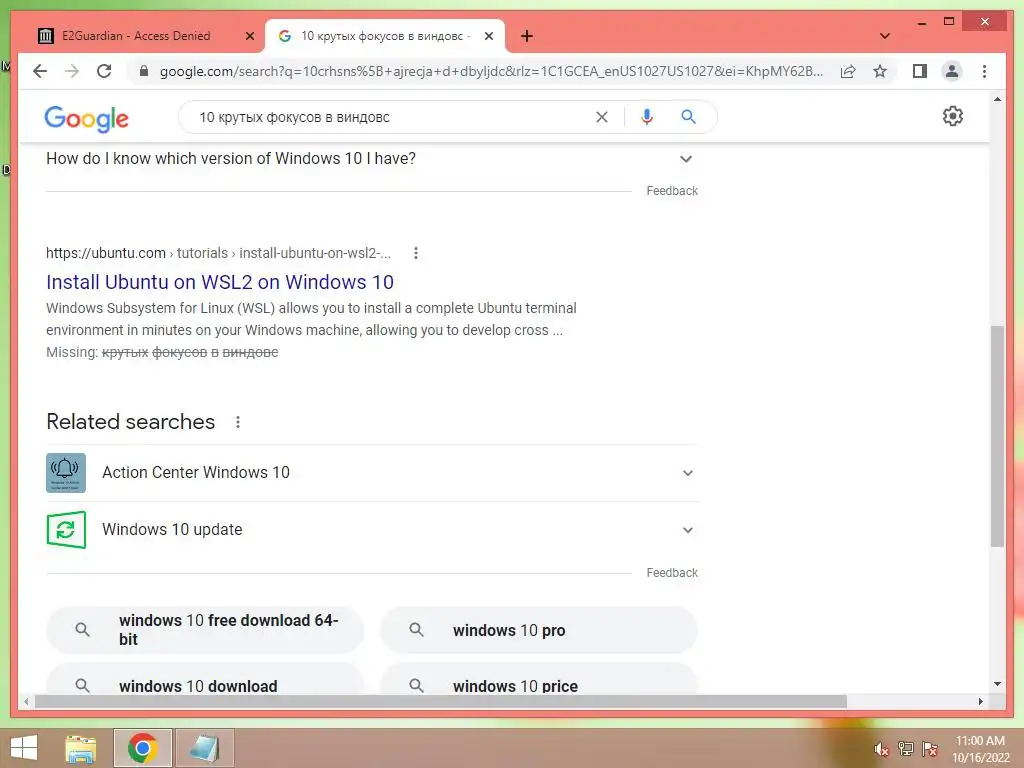Open Related searches options menu
Viewport: 1024px width, 768px height.
(x=238, y=422)
